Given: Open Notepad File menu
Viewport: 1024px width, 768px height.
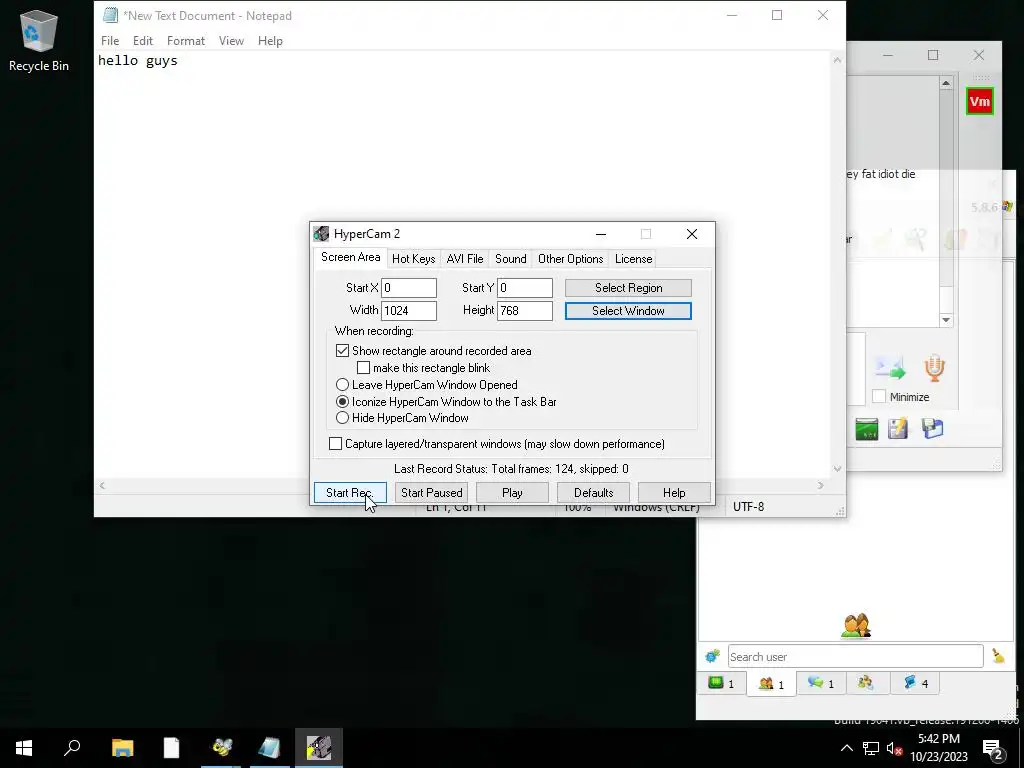Looking at the screenshot, I should tap(110, 40).
